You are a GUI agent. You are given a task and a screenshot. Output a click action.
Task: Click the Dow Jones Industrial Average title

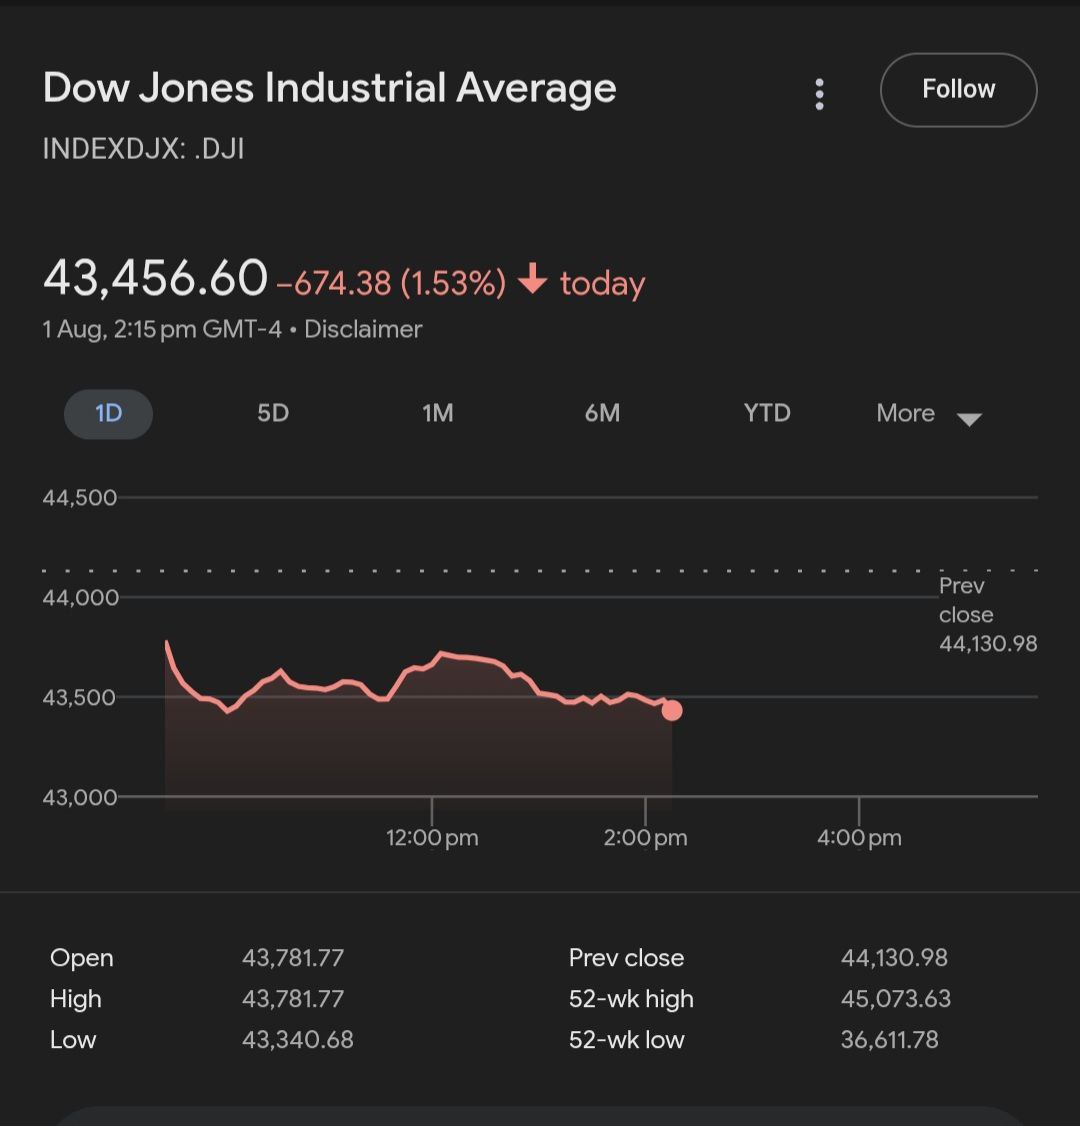pyautogui.click(x=329, y=88)
